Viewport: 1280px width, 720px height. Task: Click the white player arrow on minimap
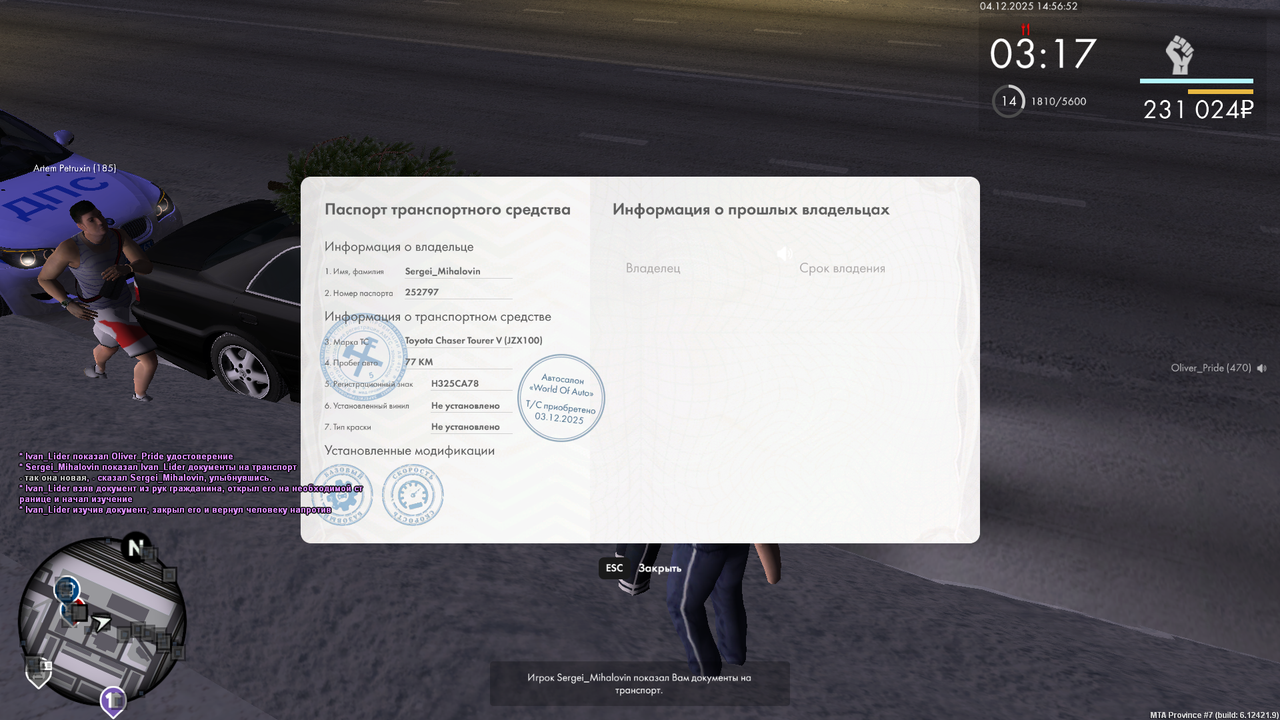(x=102, y=623)
